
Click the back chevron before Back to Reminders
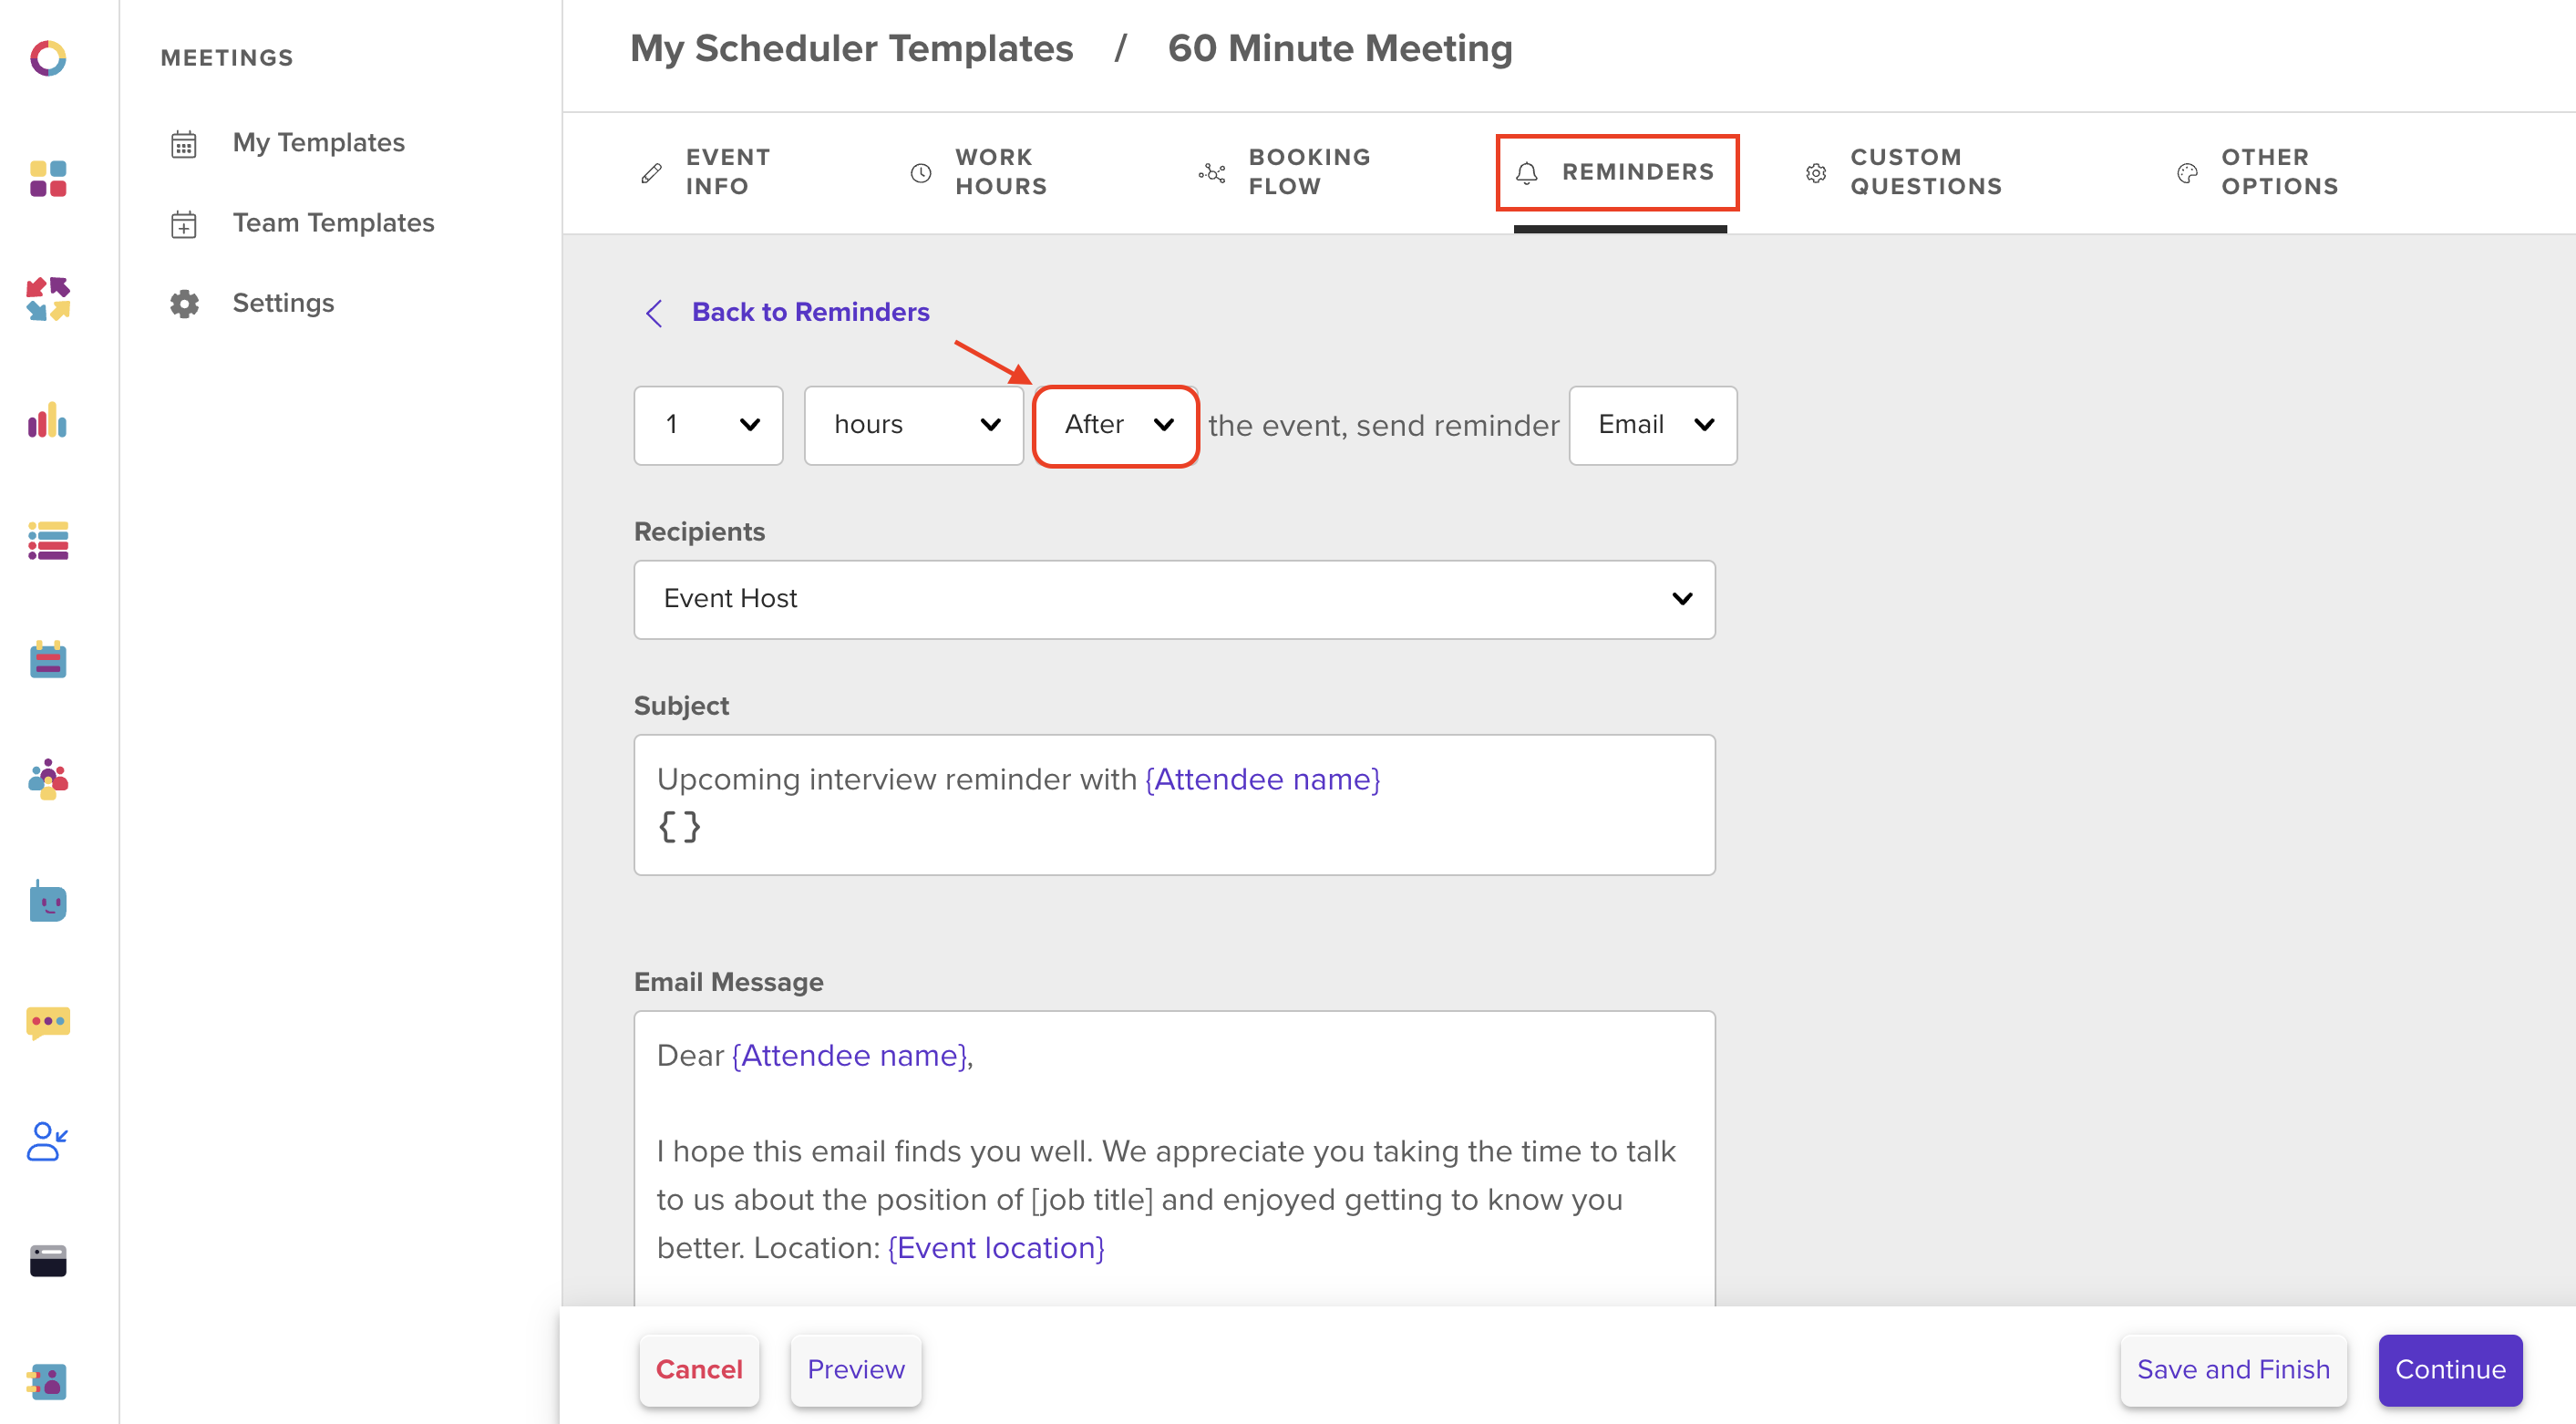(654, 313)
